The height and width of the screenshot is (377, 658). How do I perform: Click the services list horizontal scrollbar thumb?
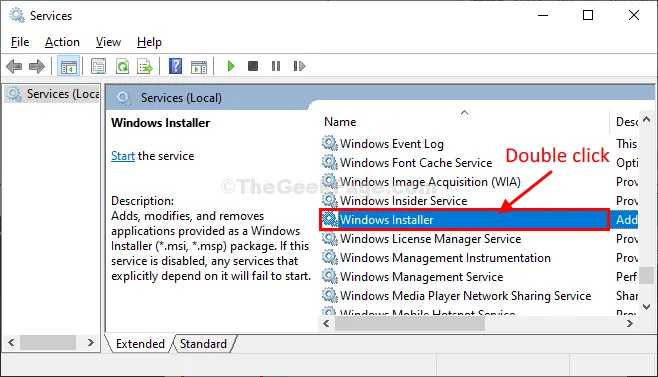[410, 323]
